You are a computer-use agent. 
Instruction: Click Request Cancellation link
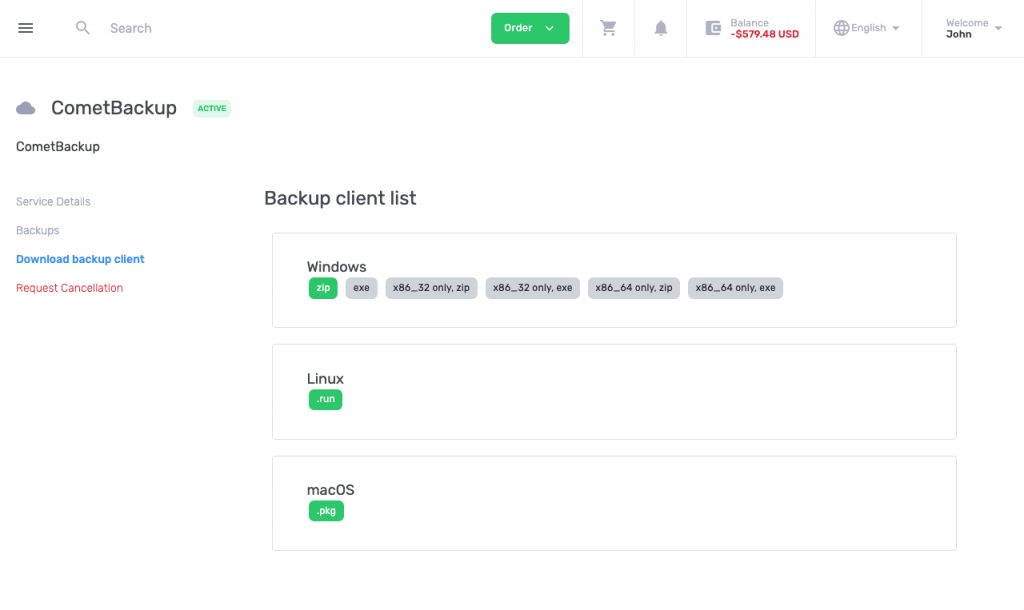69,288
